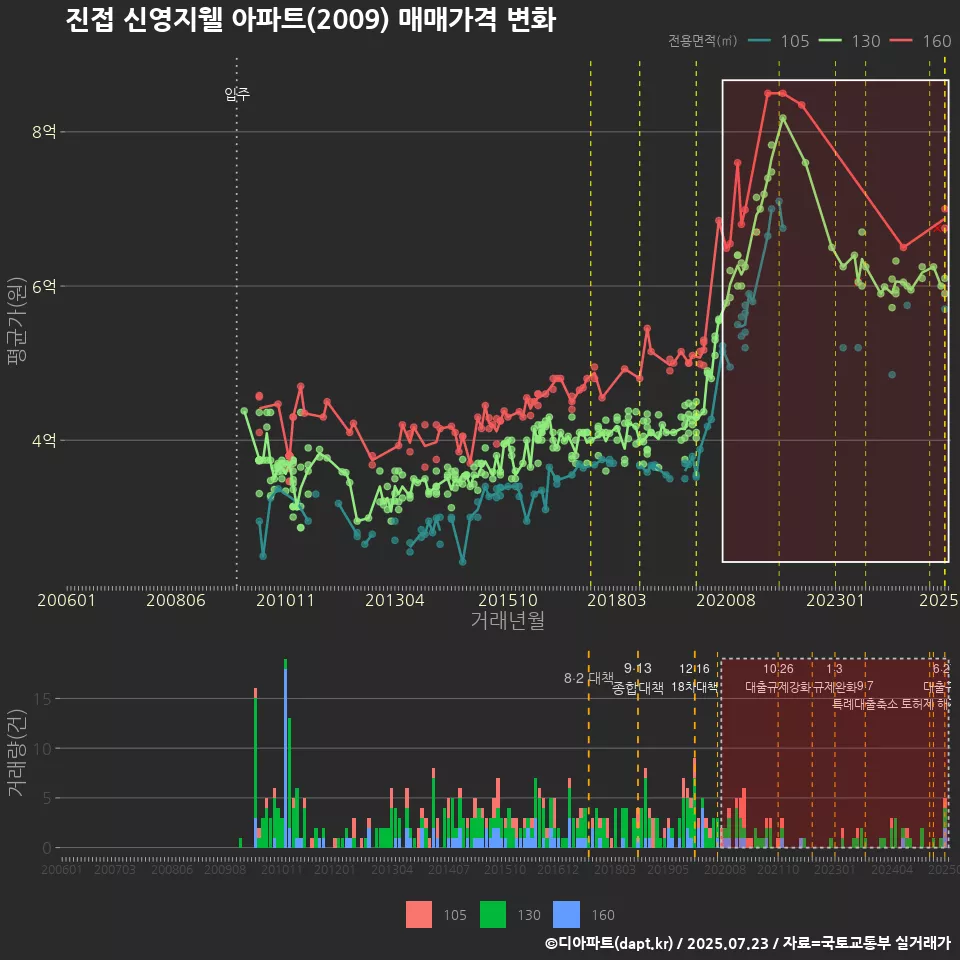
Task: Click '201510' on the price chart x-axis
Action: coord(508,600)
